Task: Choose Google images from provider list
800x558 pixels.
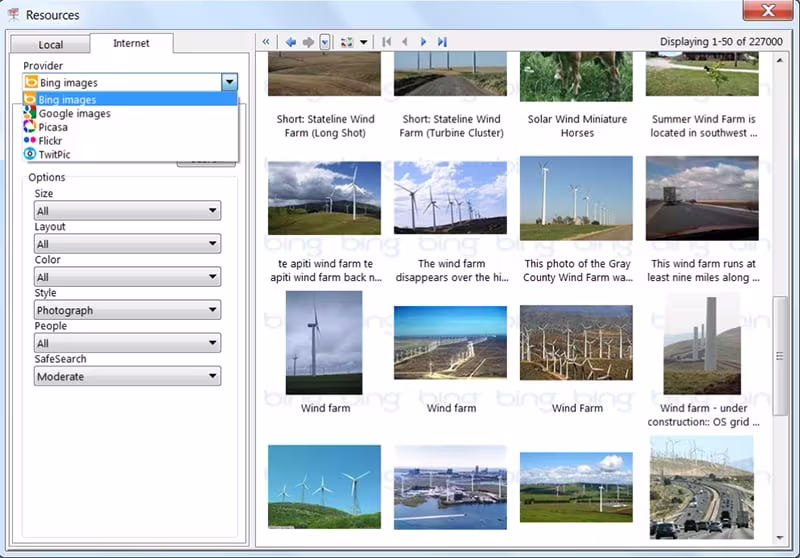Action: pyautogui.click(x=74, y=114)
